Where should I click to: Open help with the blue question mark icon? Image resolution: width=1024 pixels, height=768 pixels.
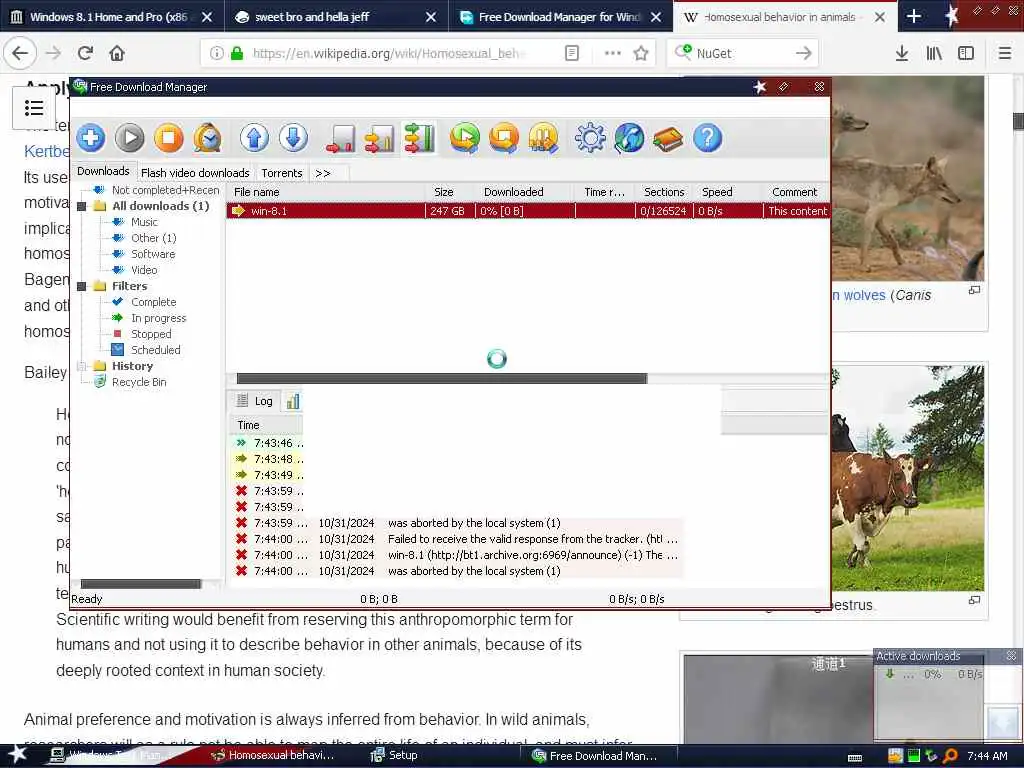point(707,138)
